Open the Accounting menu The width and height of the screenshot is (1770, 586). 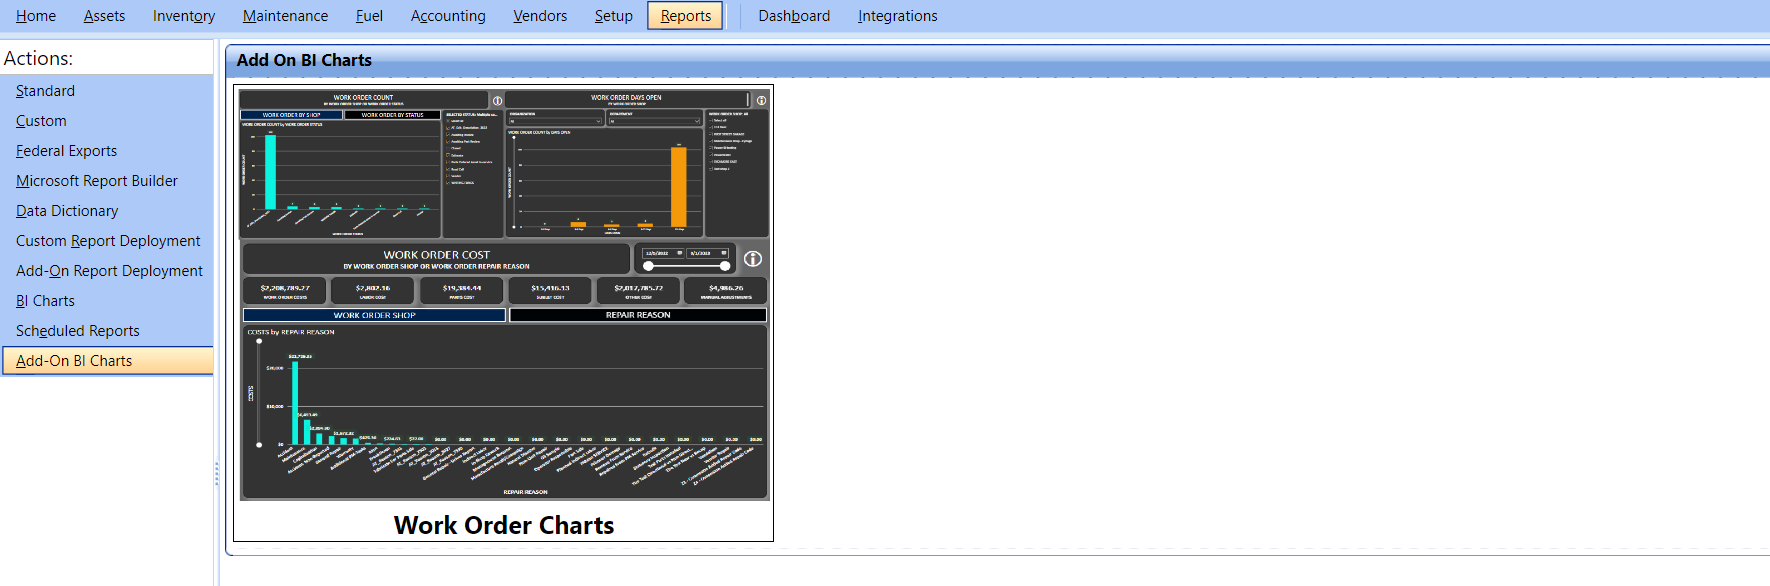(x=448, y=16)
